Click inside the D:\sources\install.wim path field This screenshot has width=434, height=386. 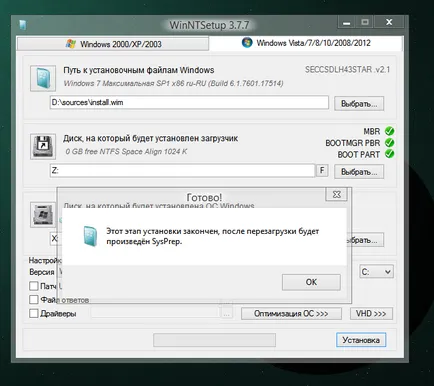click(x=189, y=102)
